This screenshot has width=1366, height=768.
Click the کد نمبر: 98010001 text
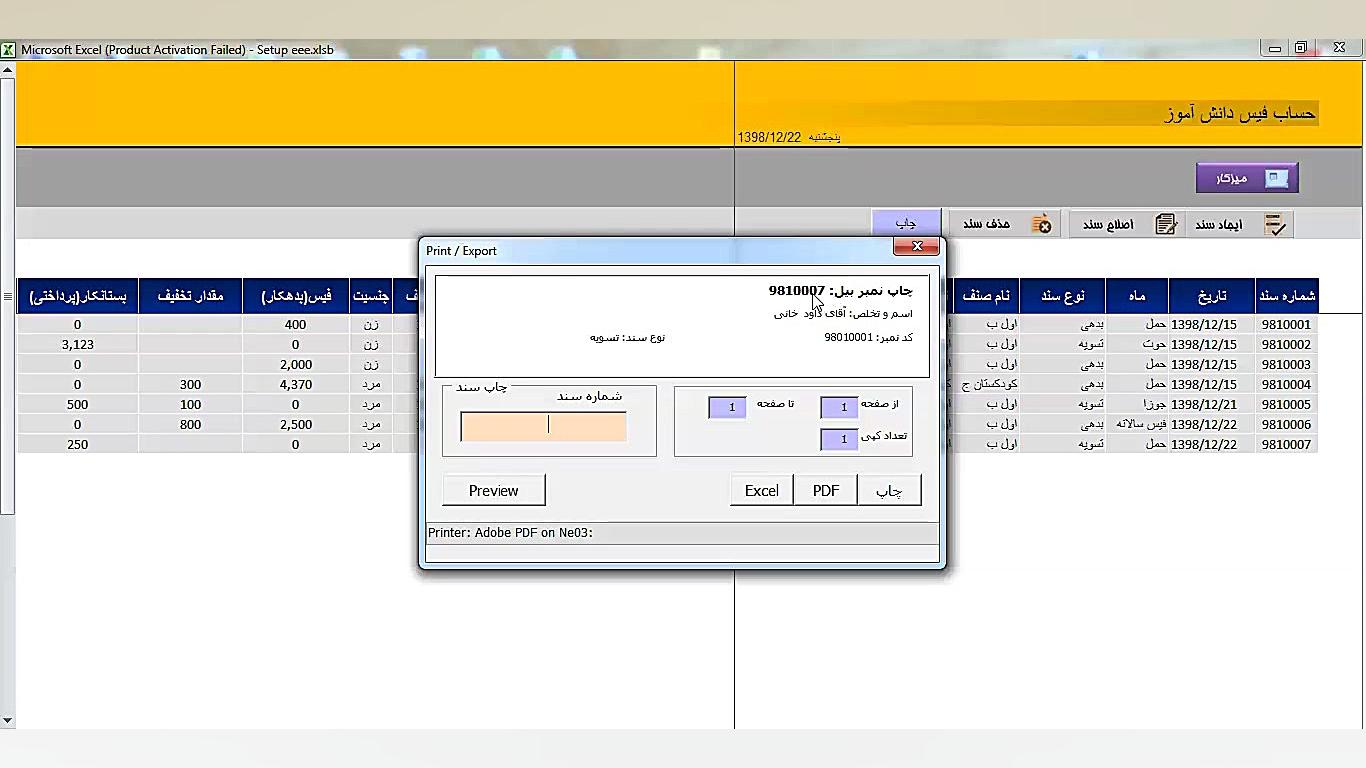click(x=868, y=337)
